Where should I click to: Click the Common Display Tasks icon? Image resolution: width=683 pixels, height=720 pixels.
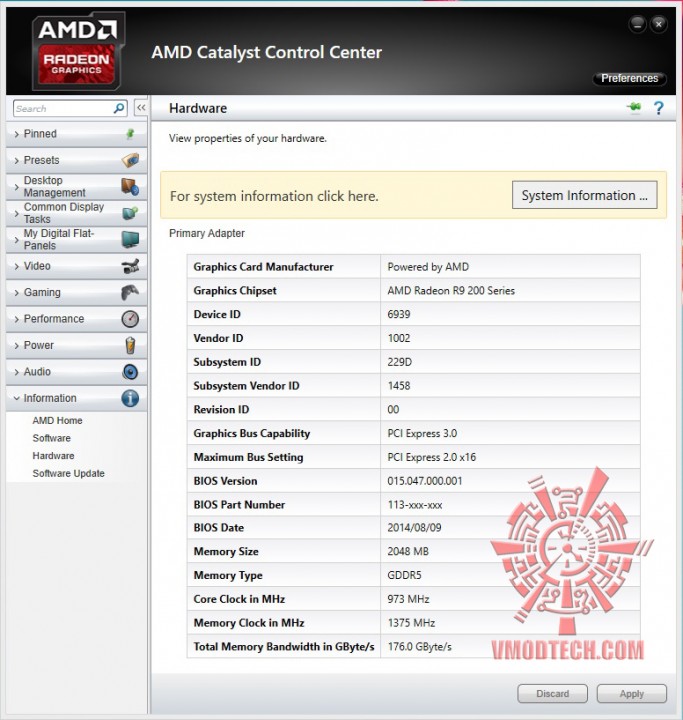point(130,213)
